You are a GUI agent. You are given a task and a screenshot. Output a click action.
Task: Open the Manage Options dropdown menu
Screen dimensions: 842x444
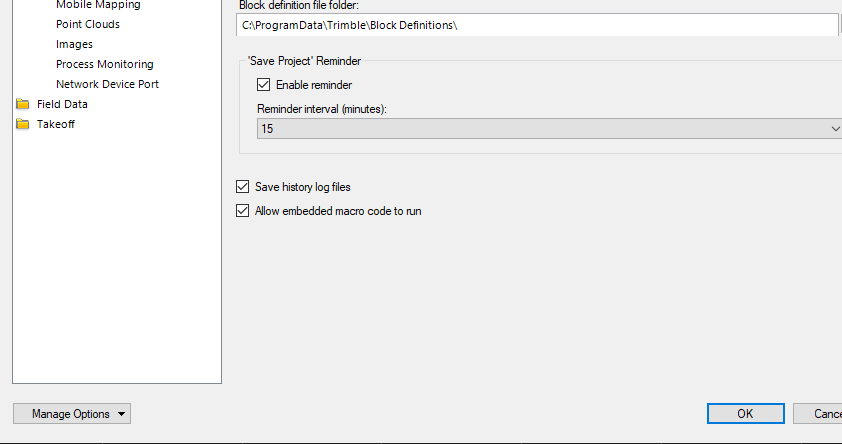point(71,414)
